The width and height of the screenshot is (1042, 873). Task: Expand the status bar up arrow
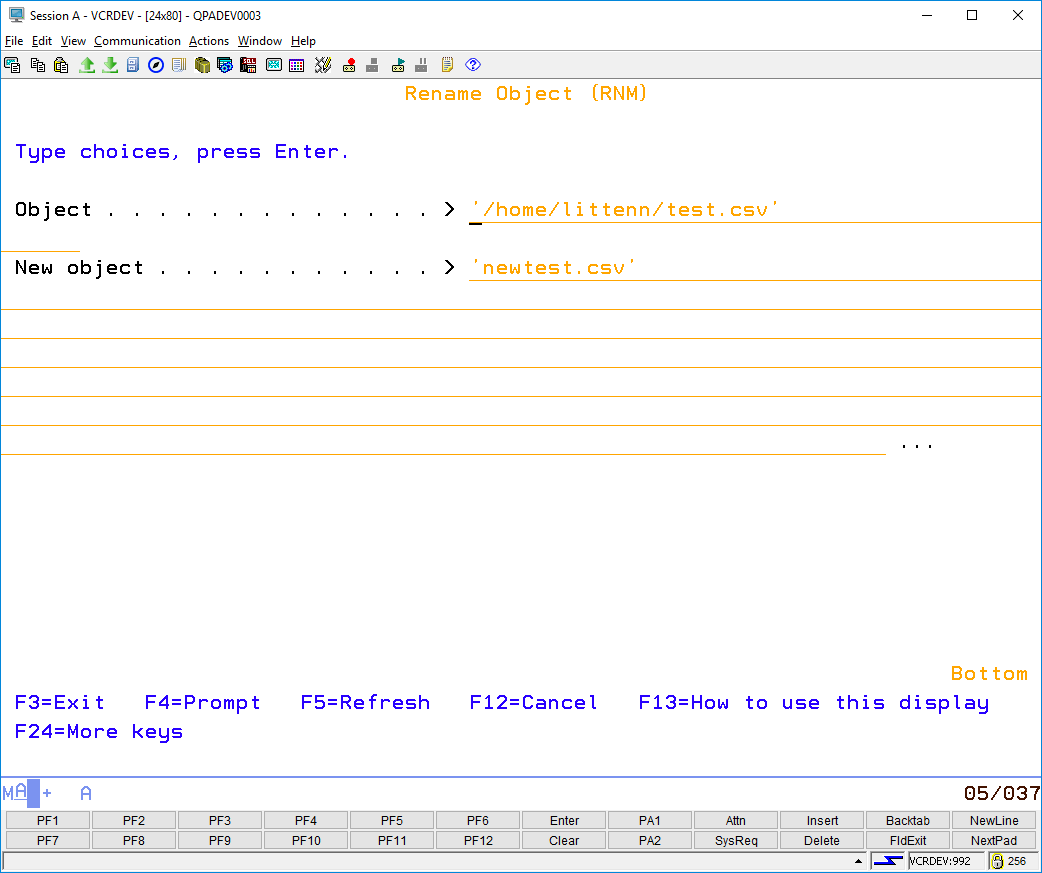(858, 861)
